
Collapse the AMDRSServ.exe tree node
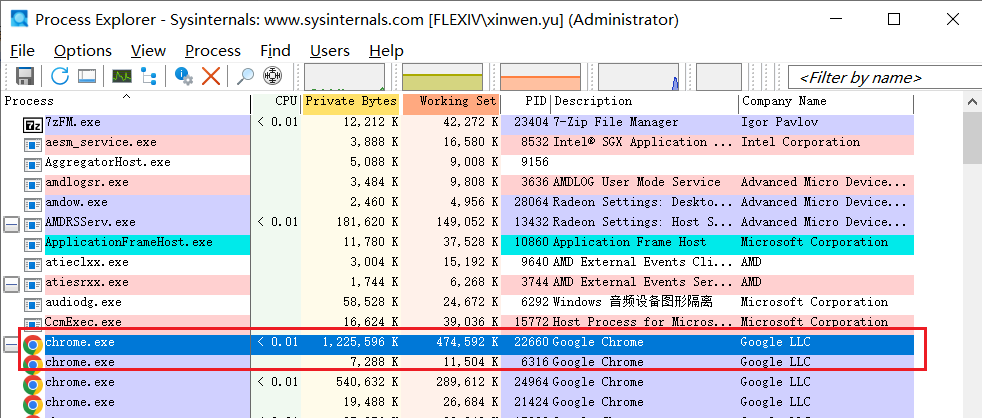coord(12,222)
